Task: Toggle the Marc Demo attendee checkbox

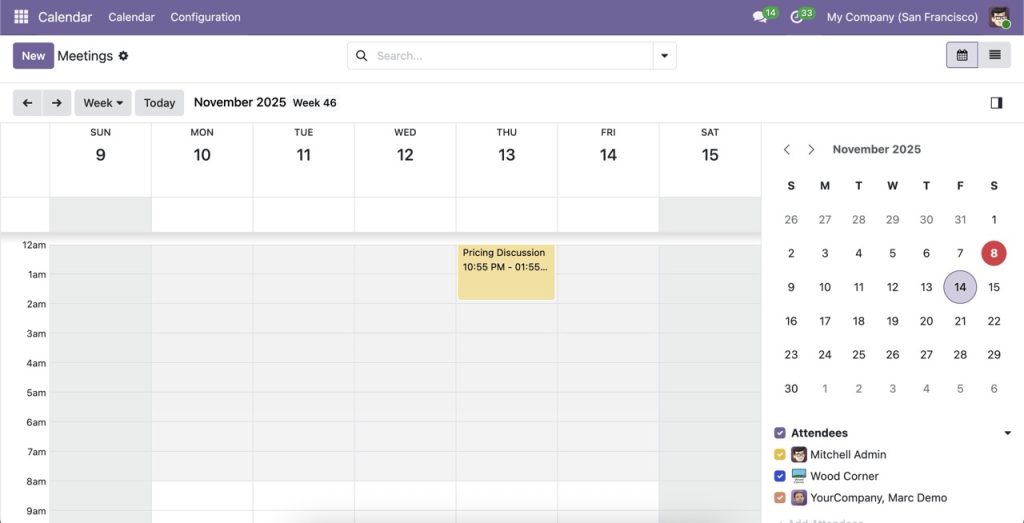Action: 780,498
